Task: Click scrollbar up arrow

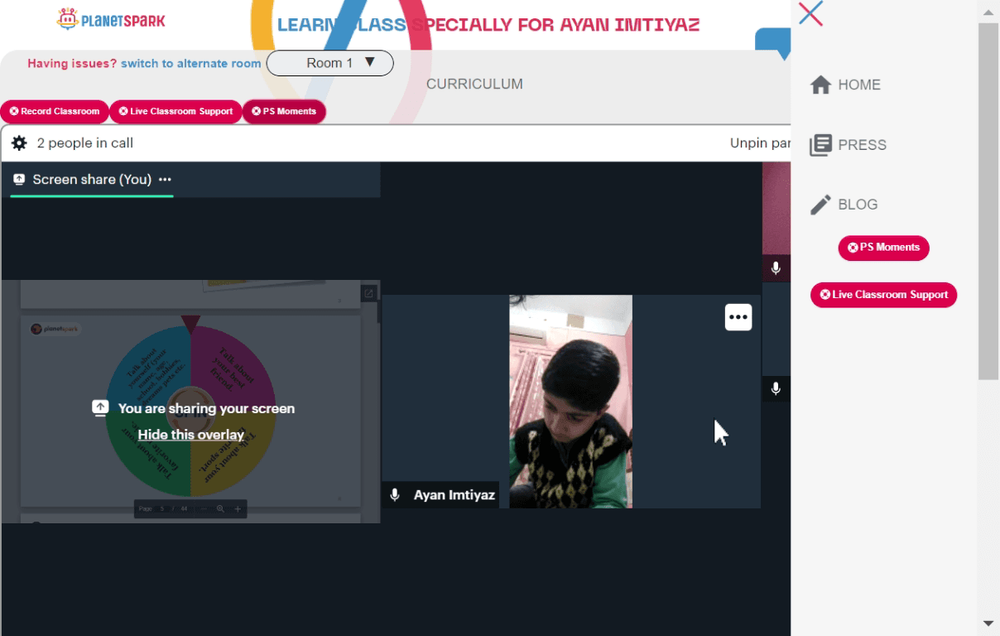Action: pyautogui.click(x=989, y=11)
